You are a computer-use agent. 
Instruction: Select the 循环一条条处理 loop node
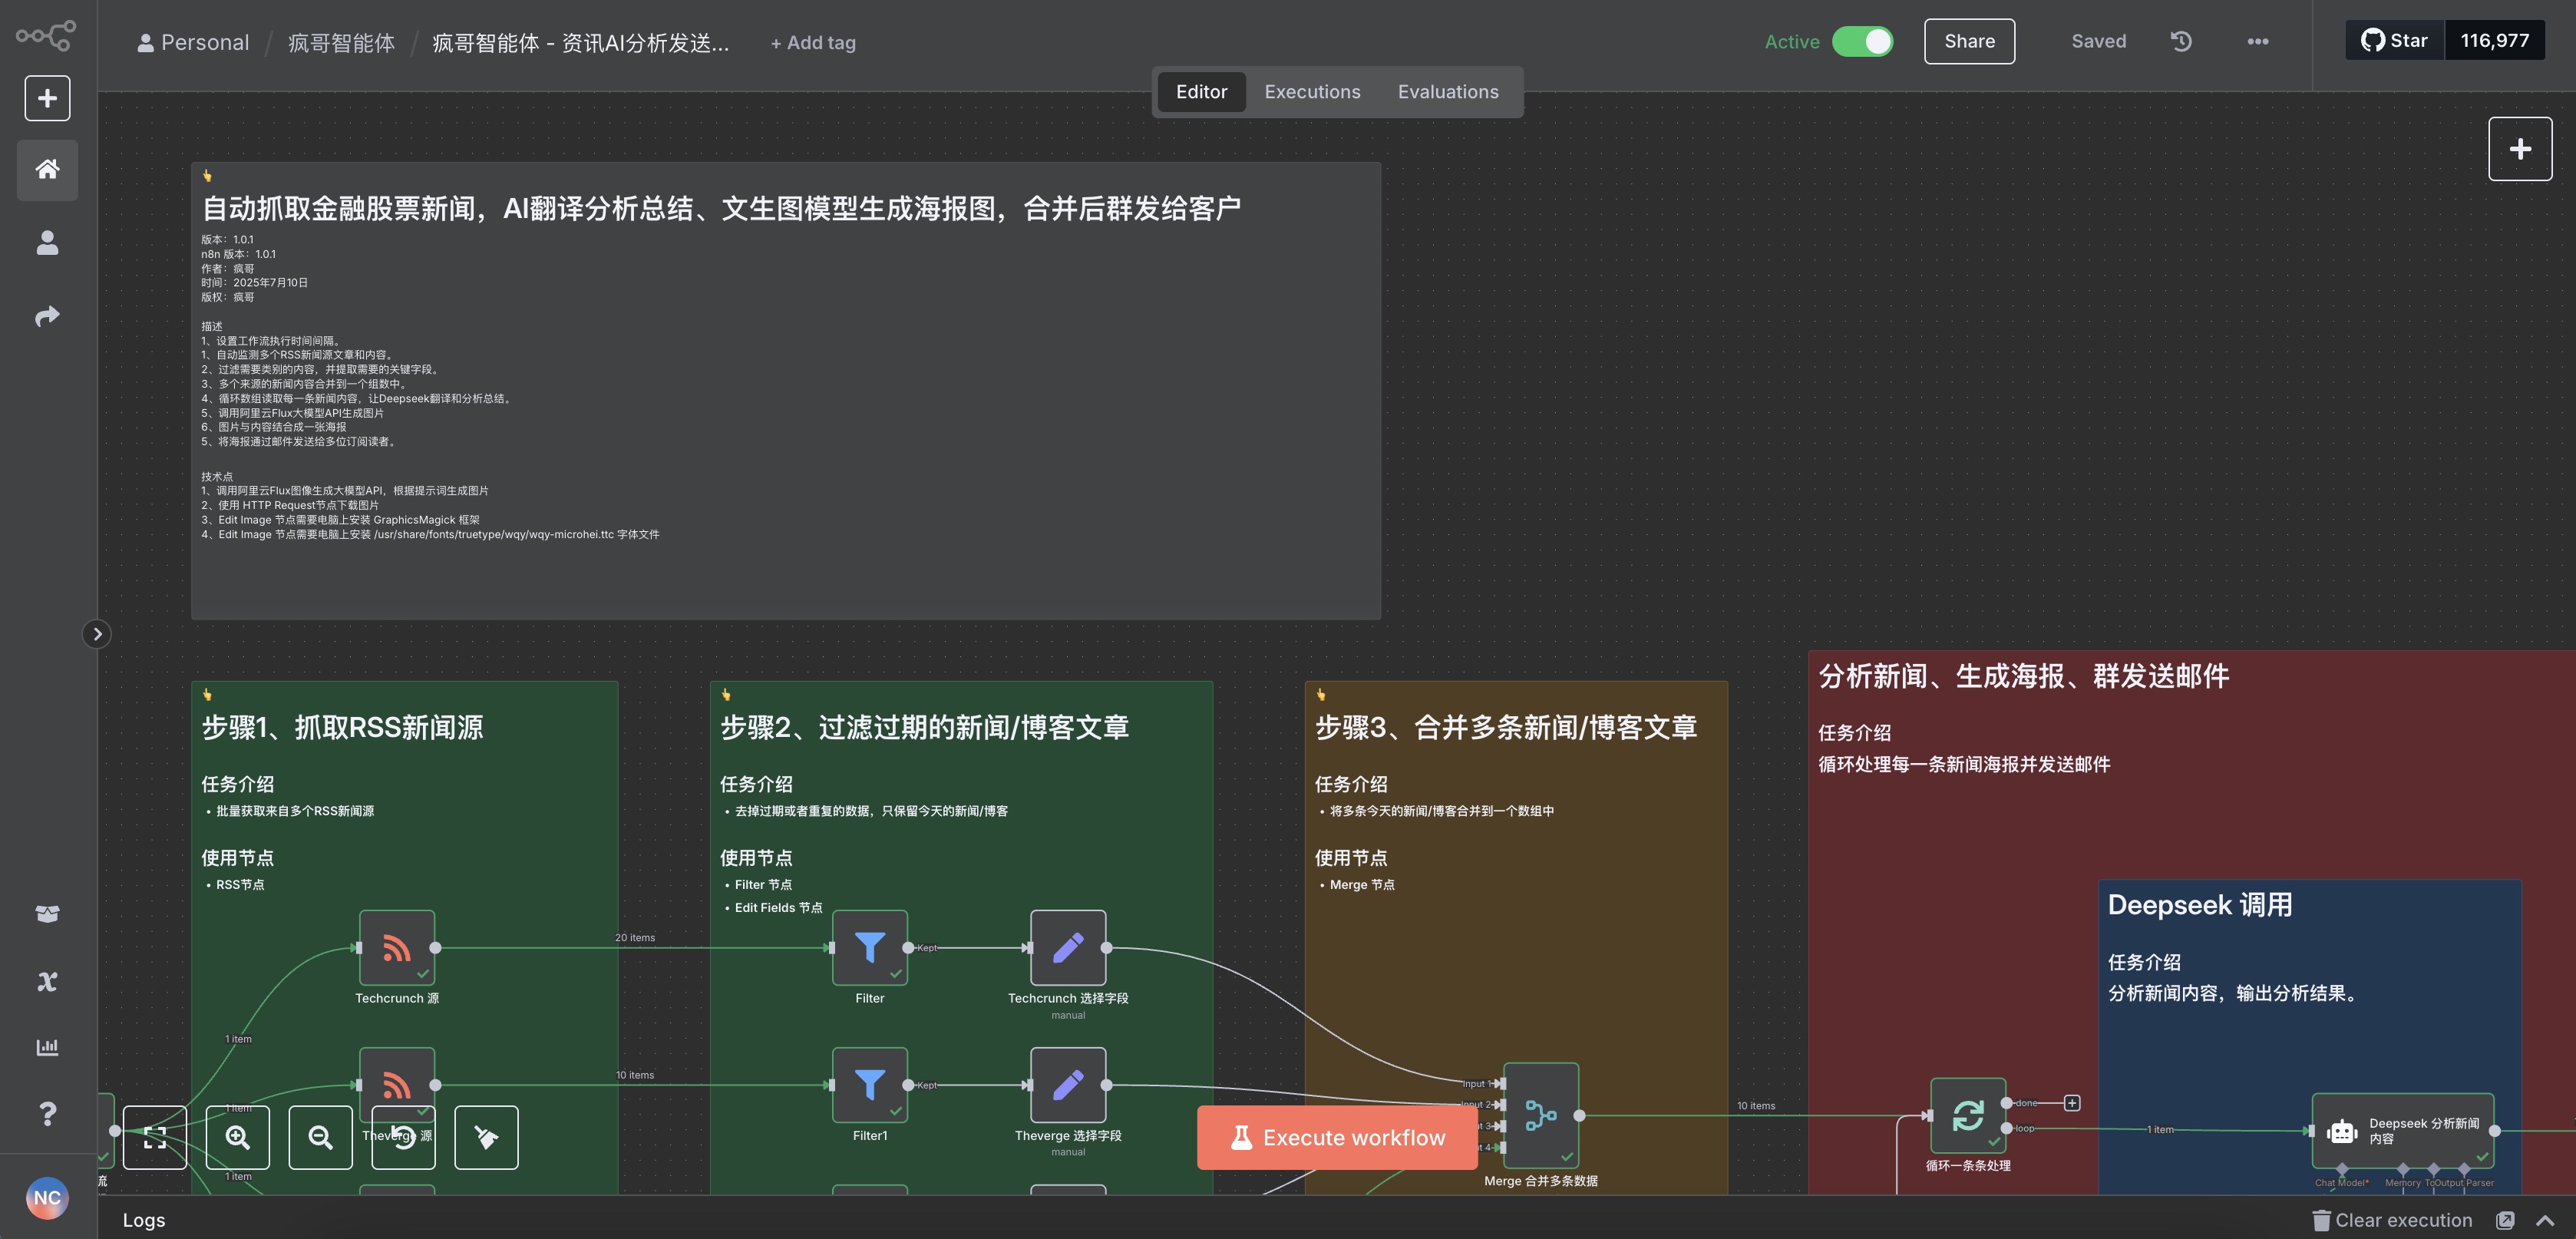[1968, 1115]
